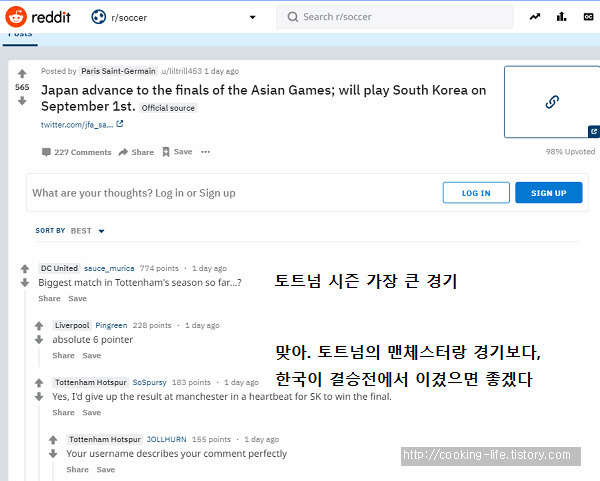Downvote Pingreen's comment
Image resolution: width=600 pixels, height=481 pixels.
[39, 340]
